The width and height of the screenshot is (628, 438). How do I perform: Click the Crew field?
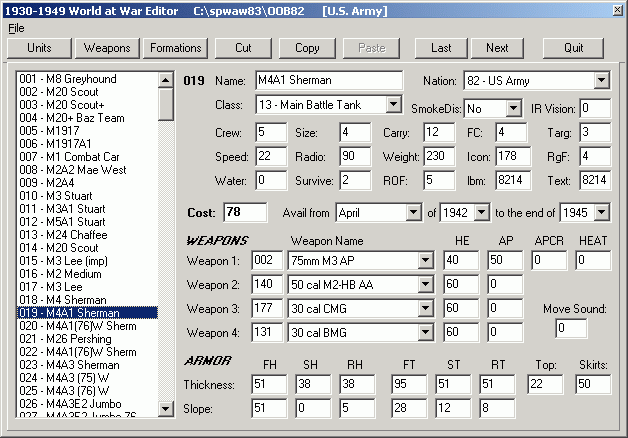tap(271, 133)
